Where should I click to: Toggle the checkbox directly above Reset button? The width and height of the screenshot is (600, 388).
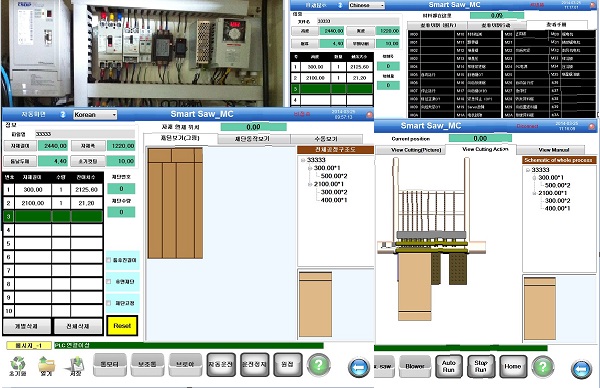(109, 303)
